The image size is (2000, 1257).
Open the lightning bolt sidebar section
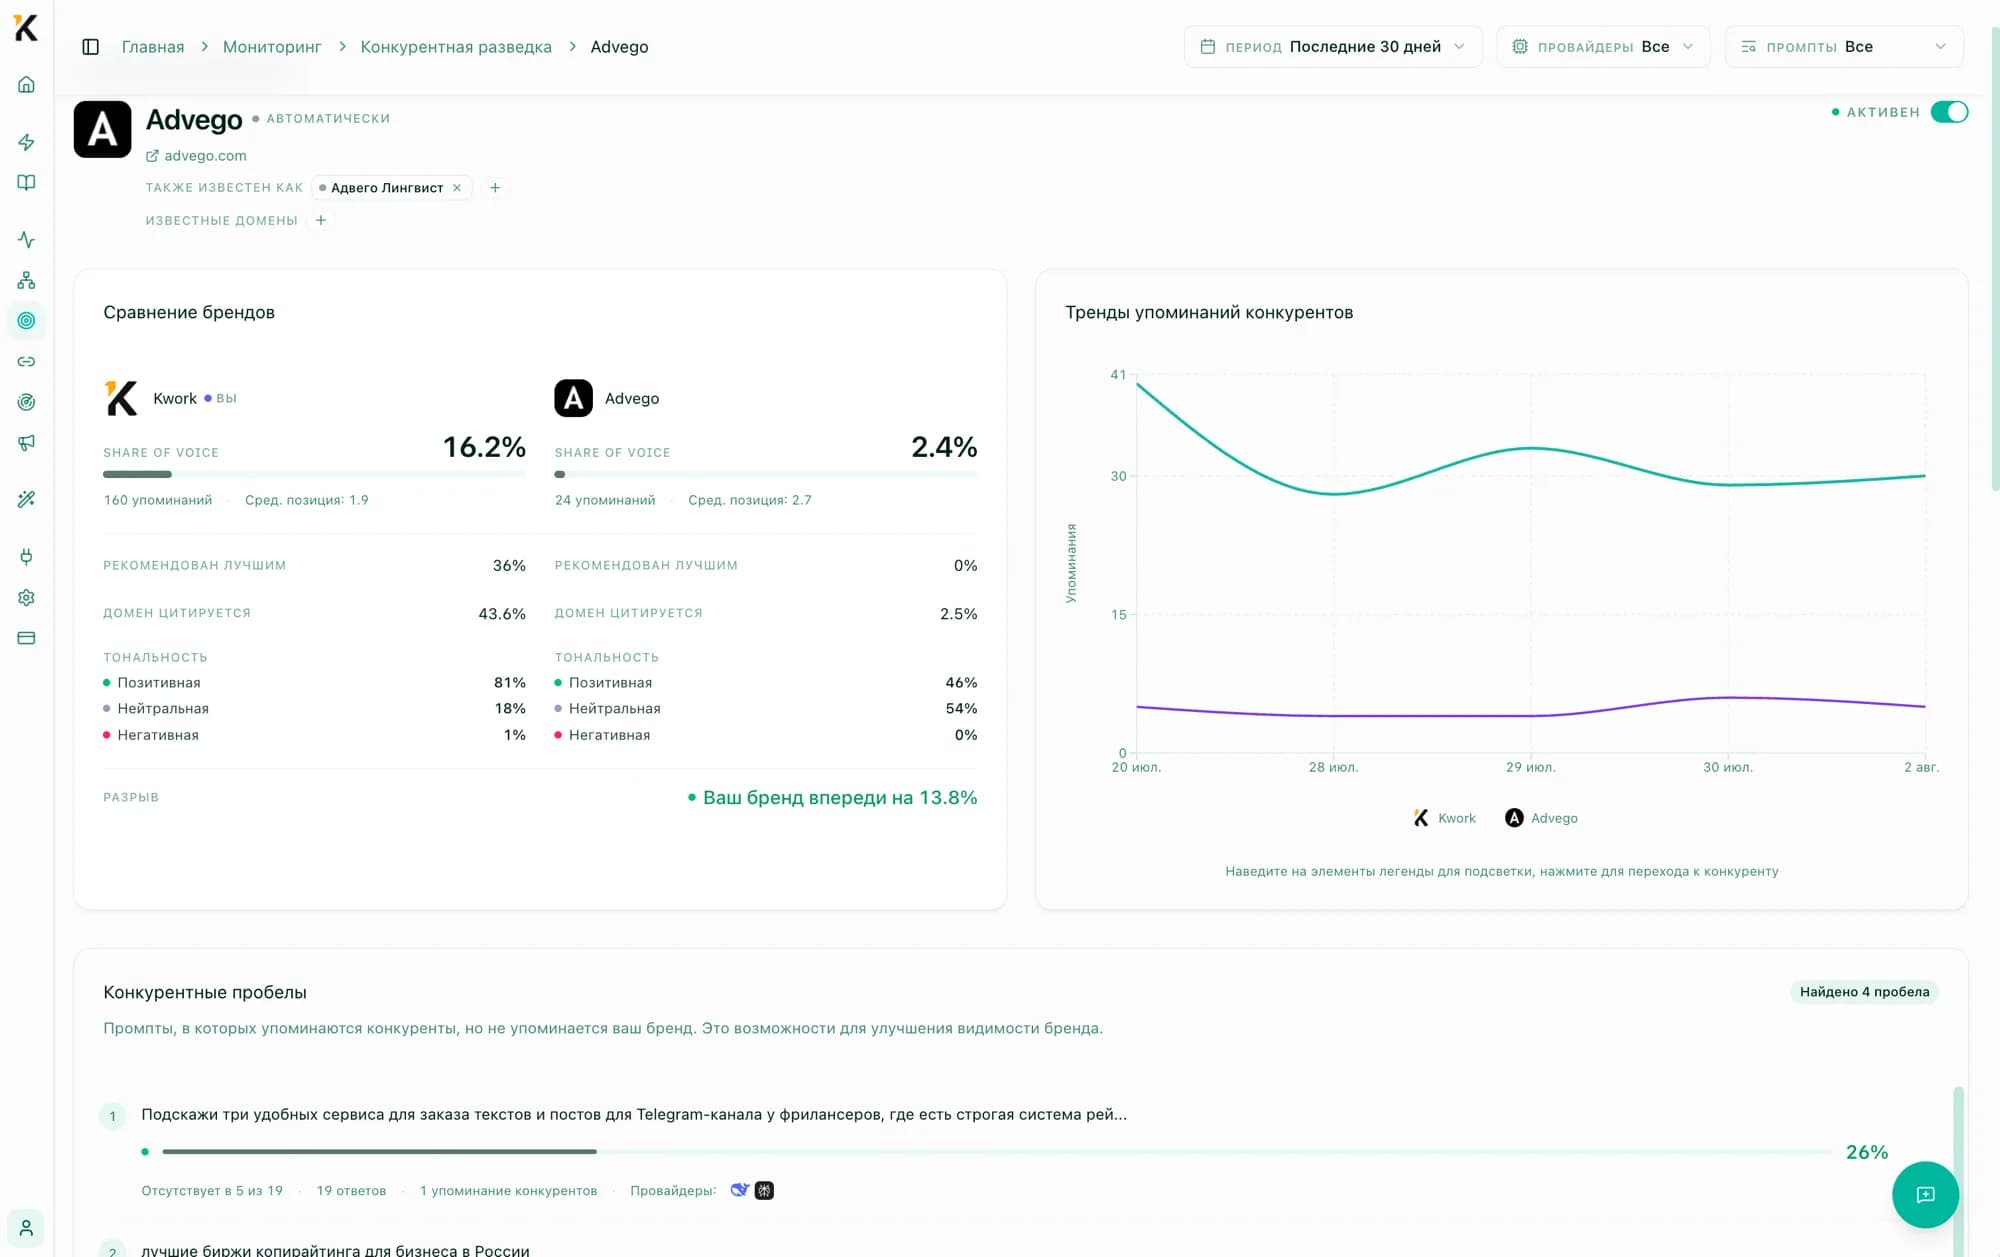(27, 142)
